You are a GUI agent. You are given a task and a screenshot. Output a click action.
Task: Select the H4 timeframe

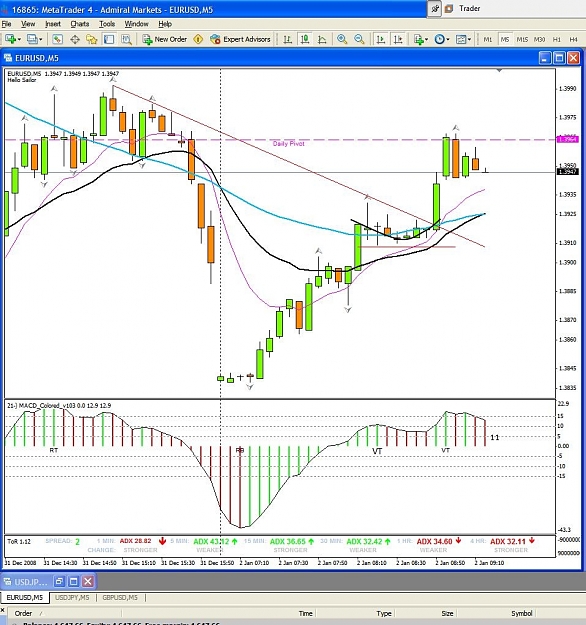click(x=573, y=39)
